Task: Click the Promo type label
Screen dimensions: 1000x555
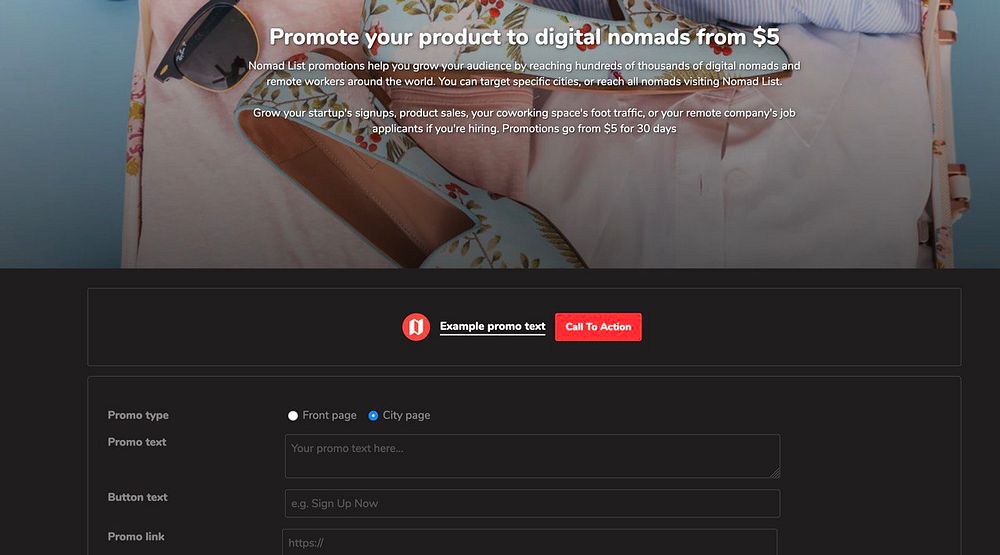Action: (x=138, y=415)
